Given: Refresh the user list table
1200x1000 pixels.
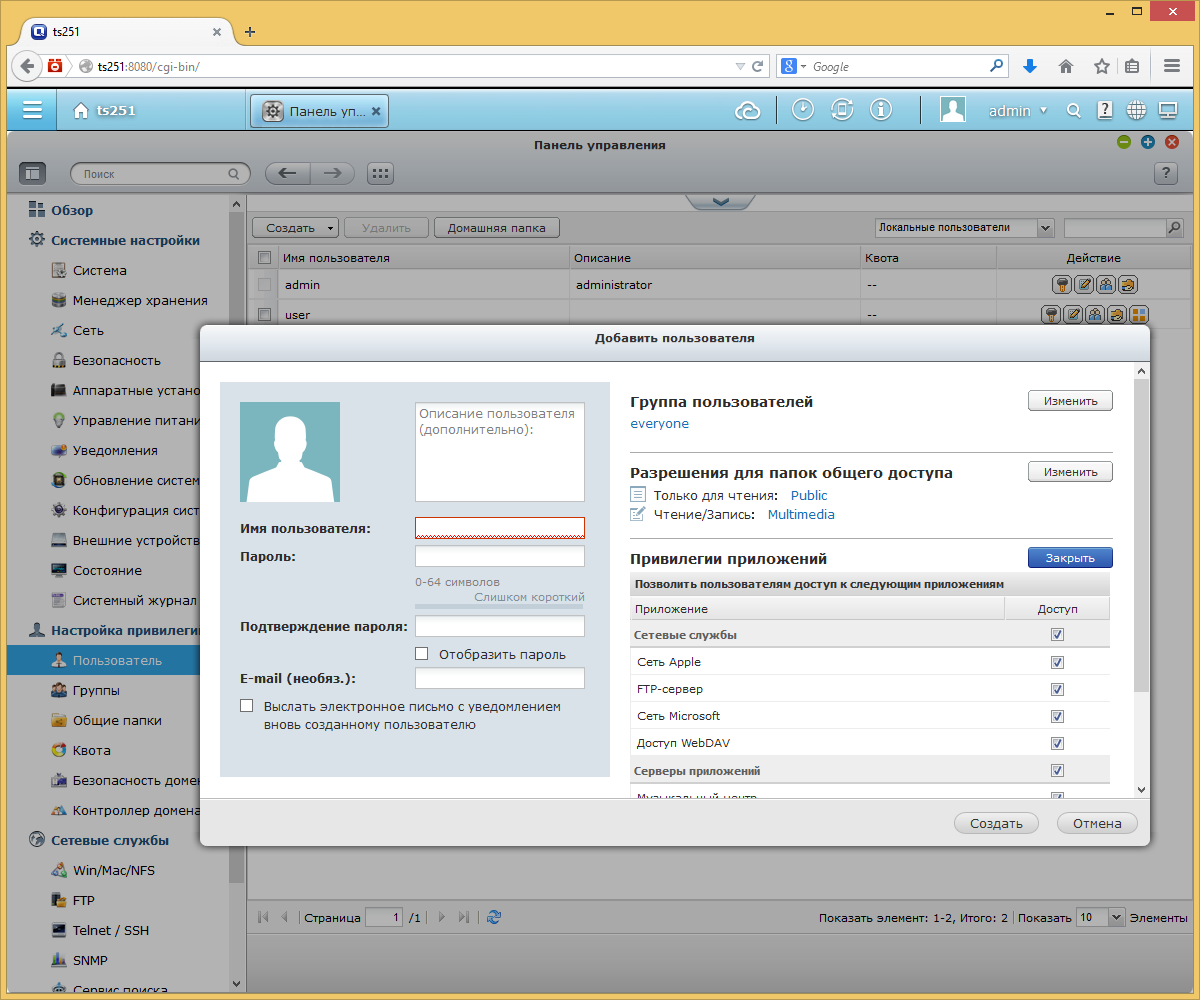Looking at the screenshot, I should pos(494,917).
